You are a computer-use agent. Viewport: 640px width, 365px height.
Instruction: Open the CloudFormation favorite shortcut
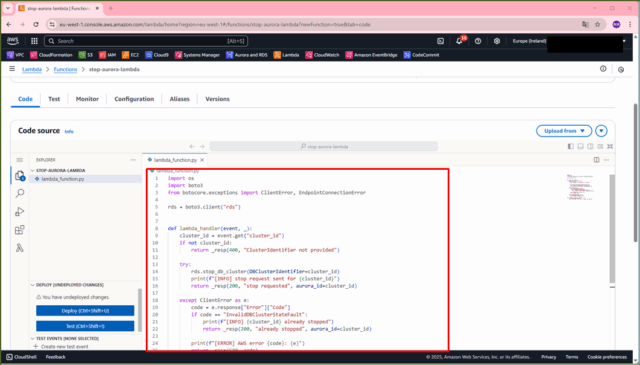coord(51,55)
